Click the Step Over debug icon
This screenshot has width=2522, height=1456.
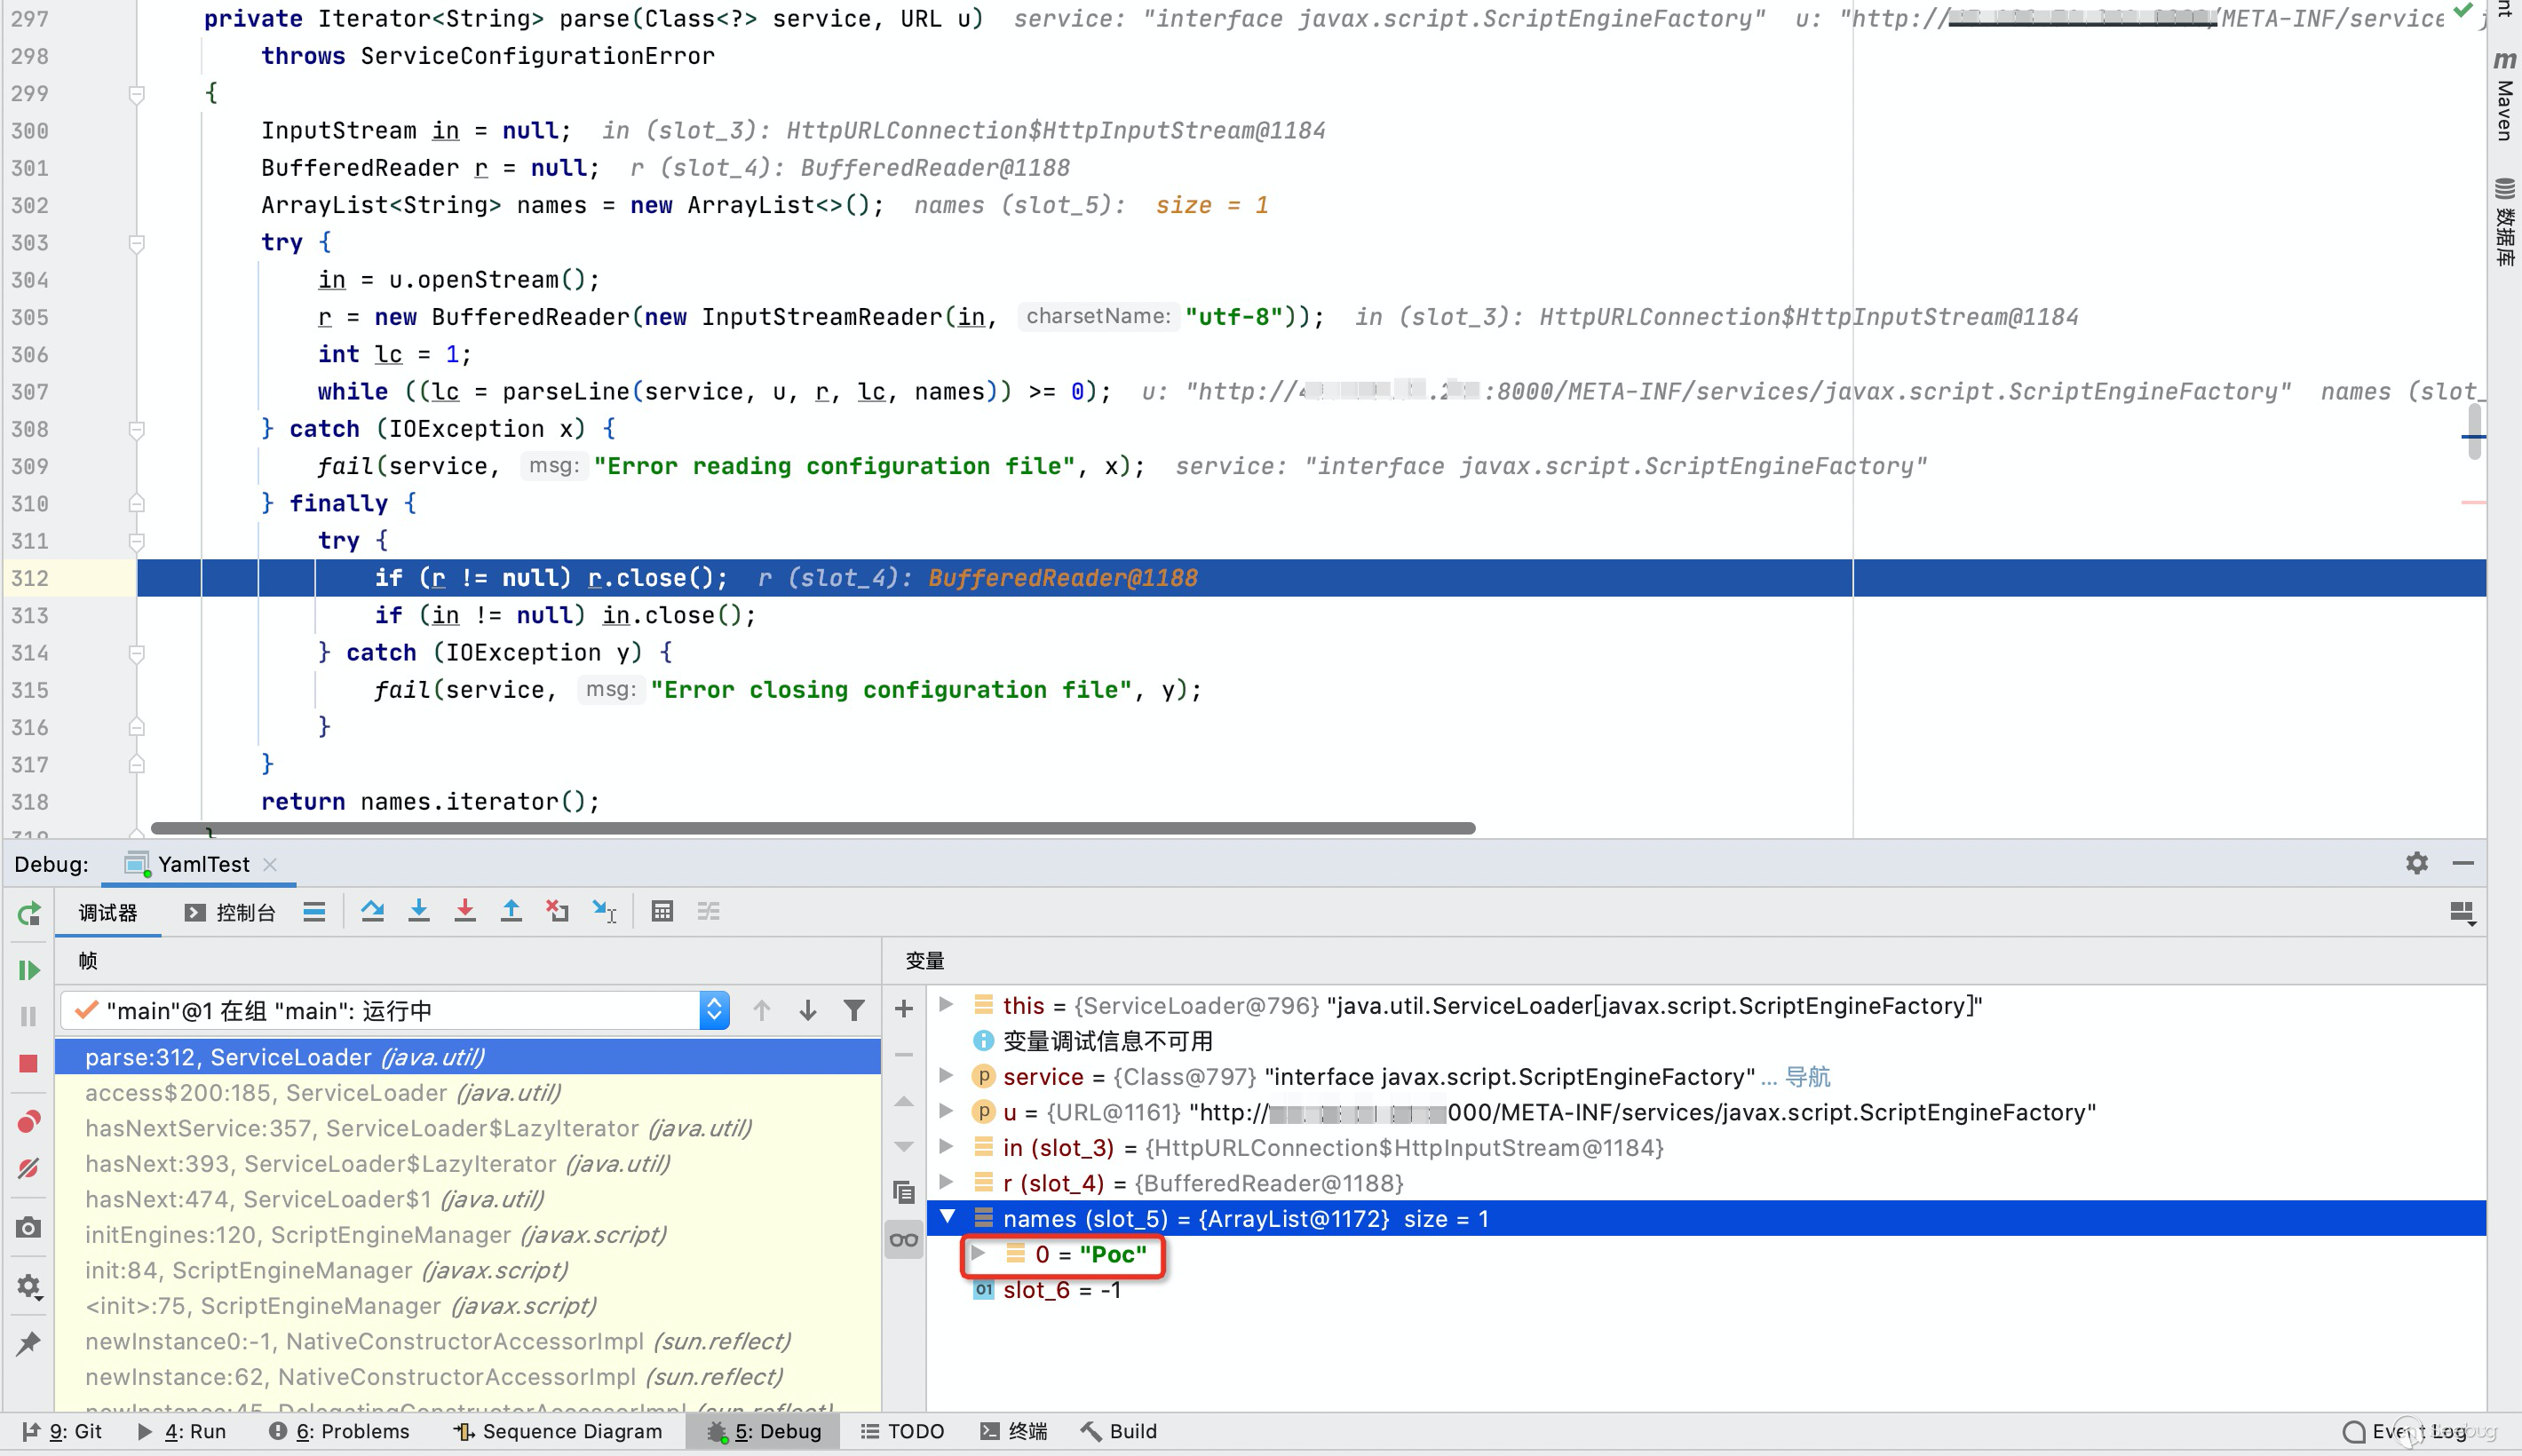coord(373,911)
